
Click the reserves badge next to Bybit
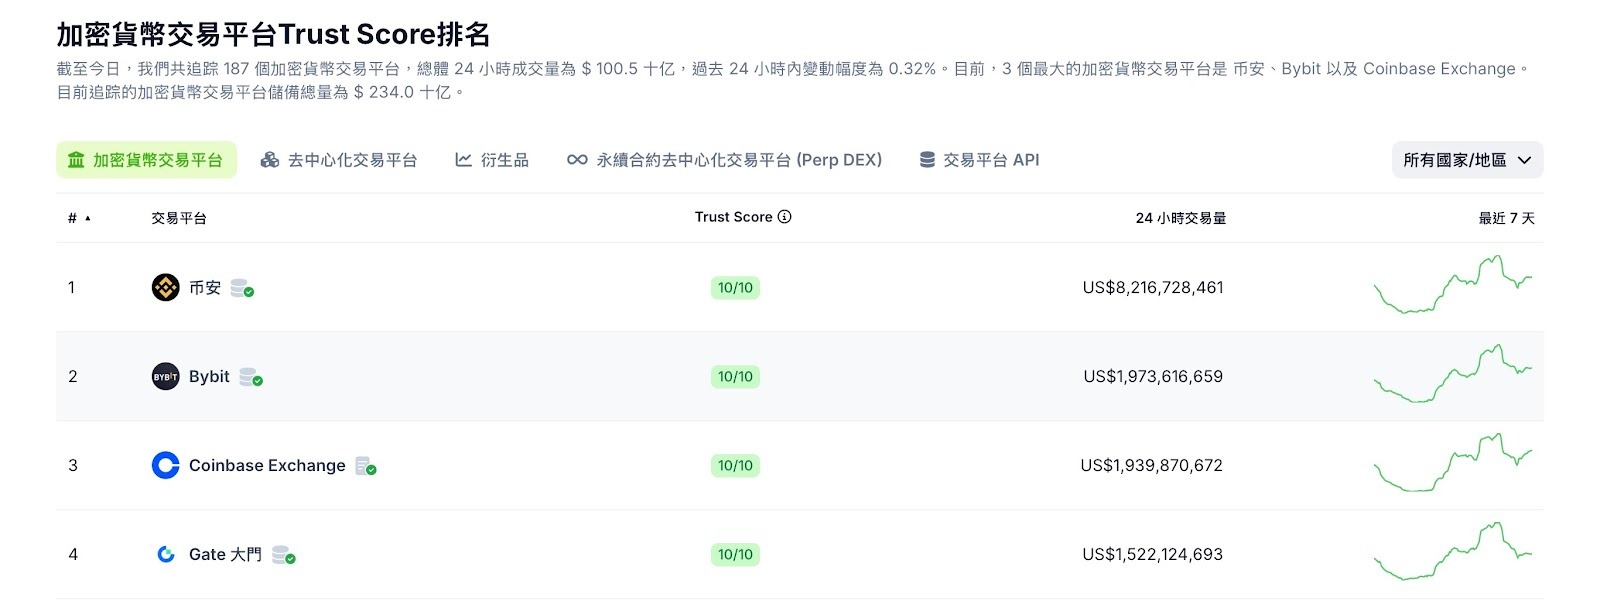click(251, 378)
